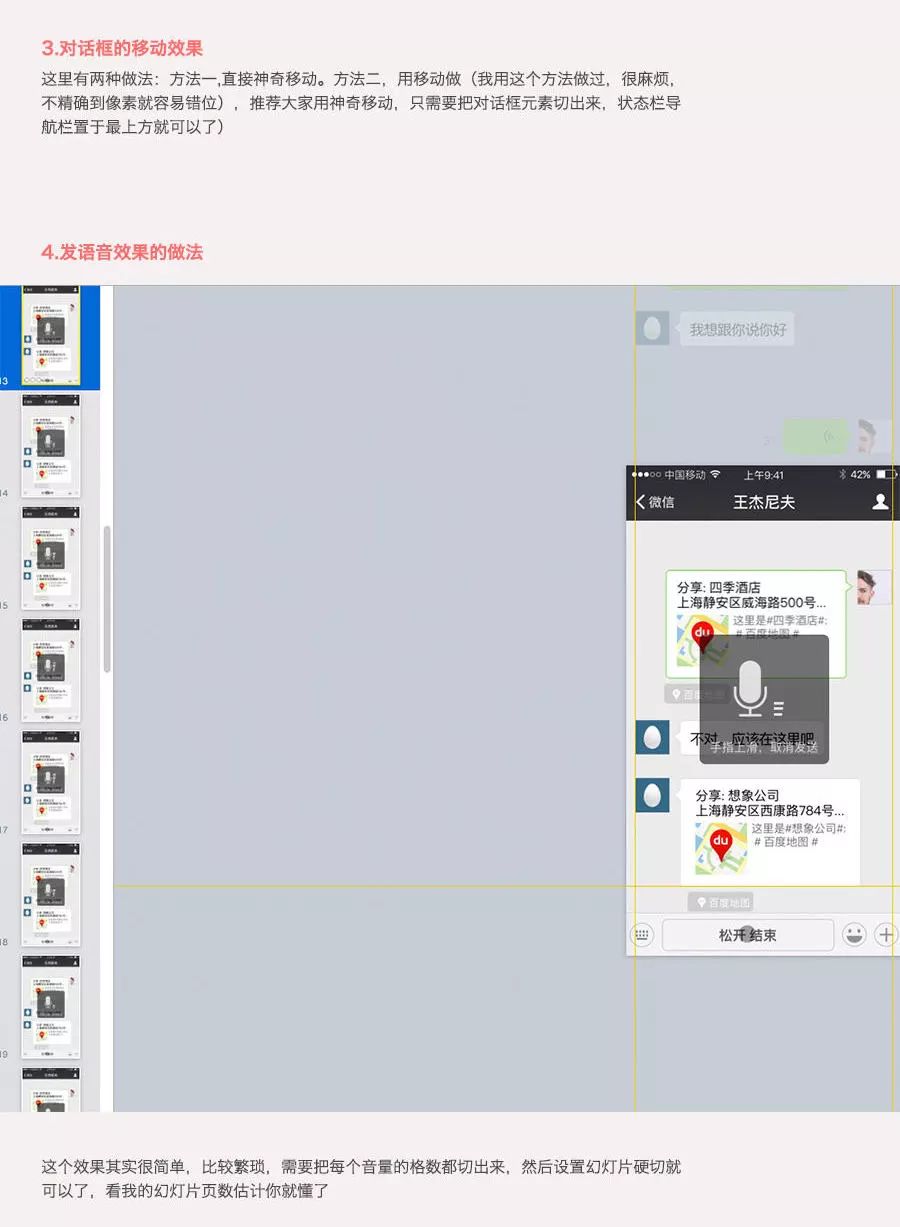The image size is (900, 1227).
Task: Click the hint 手指上滑, 取消发送
Action: coord(764,747)
